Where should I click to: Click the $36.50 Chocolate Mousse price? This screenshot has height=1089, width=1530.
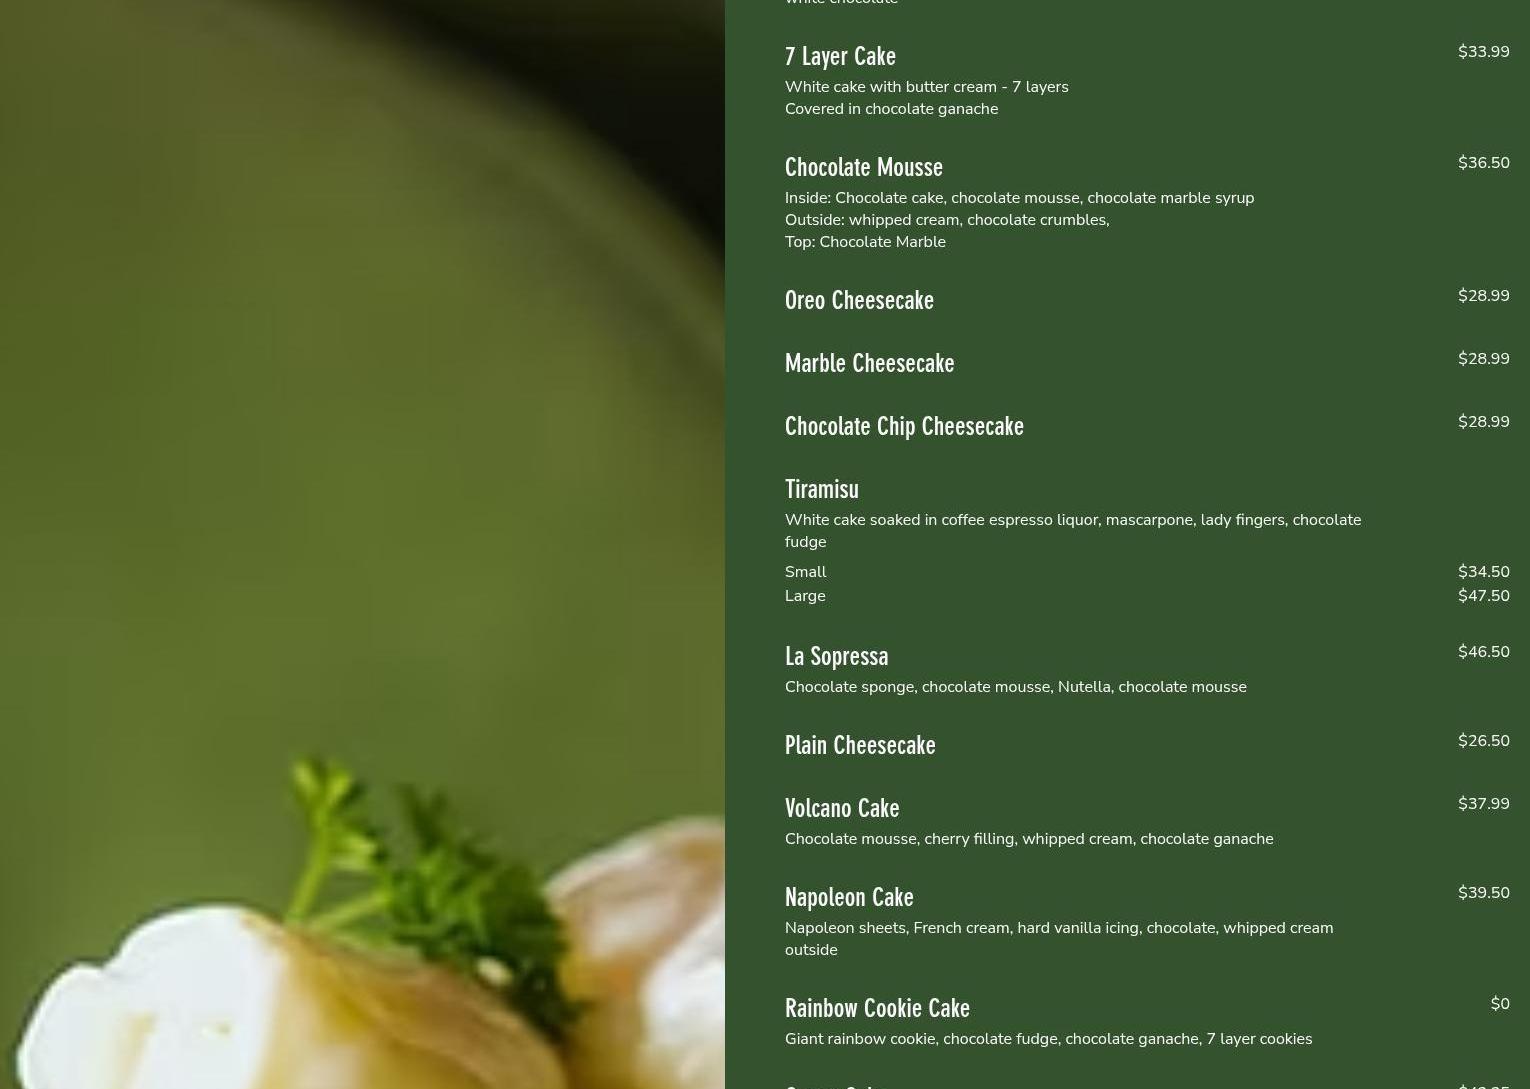coord(1483,163)
